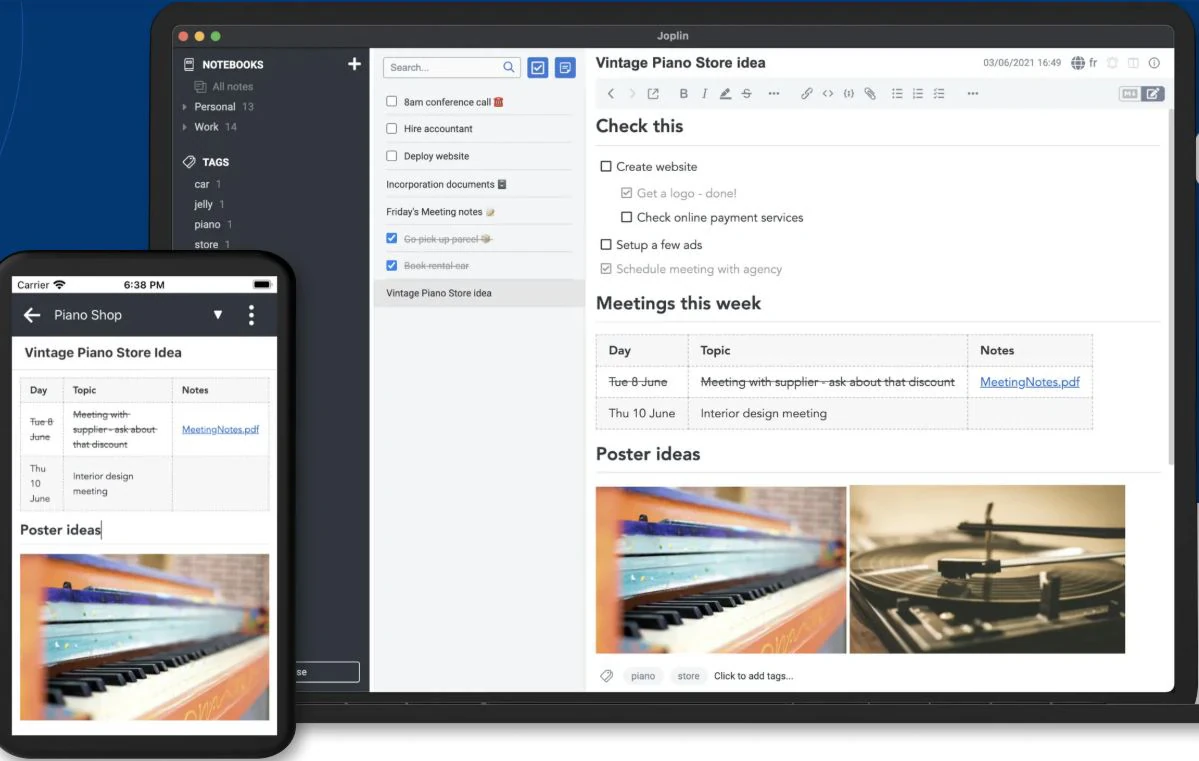Click 'Click to add tags...' field
This screenshot has width=1199, height=761.
click(x=753, y=676)
